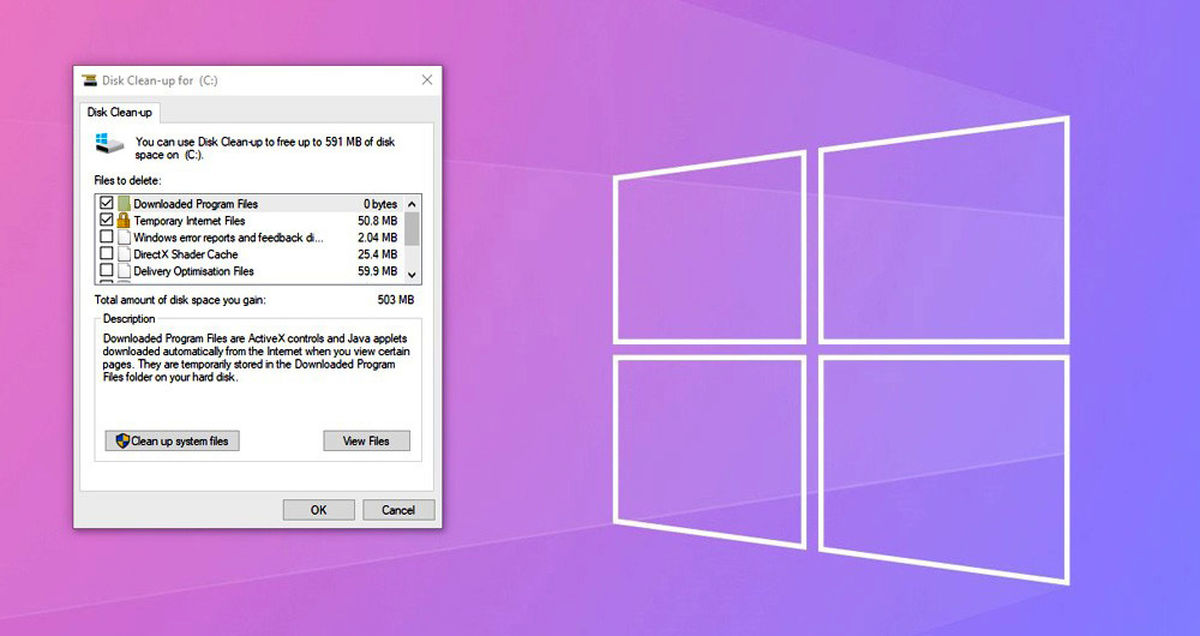Screen dimensions: 1200x636
Task: Click the Downloaded Program Files folder icon
Action: [x=124, y=204]
